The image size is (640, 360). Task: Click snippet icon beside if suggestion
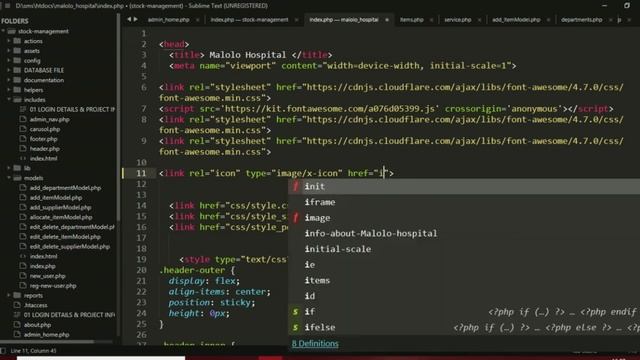point(296,312)
